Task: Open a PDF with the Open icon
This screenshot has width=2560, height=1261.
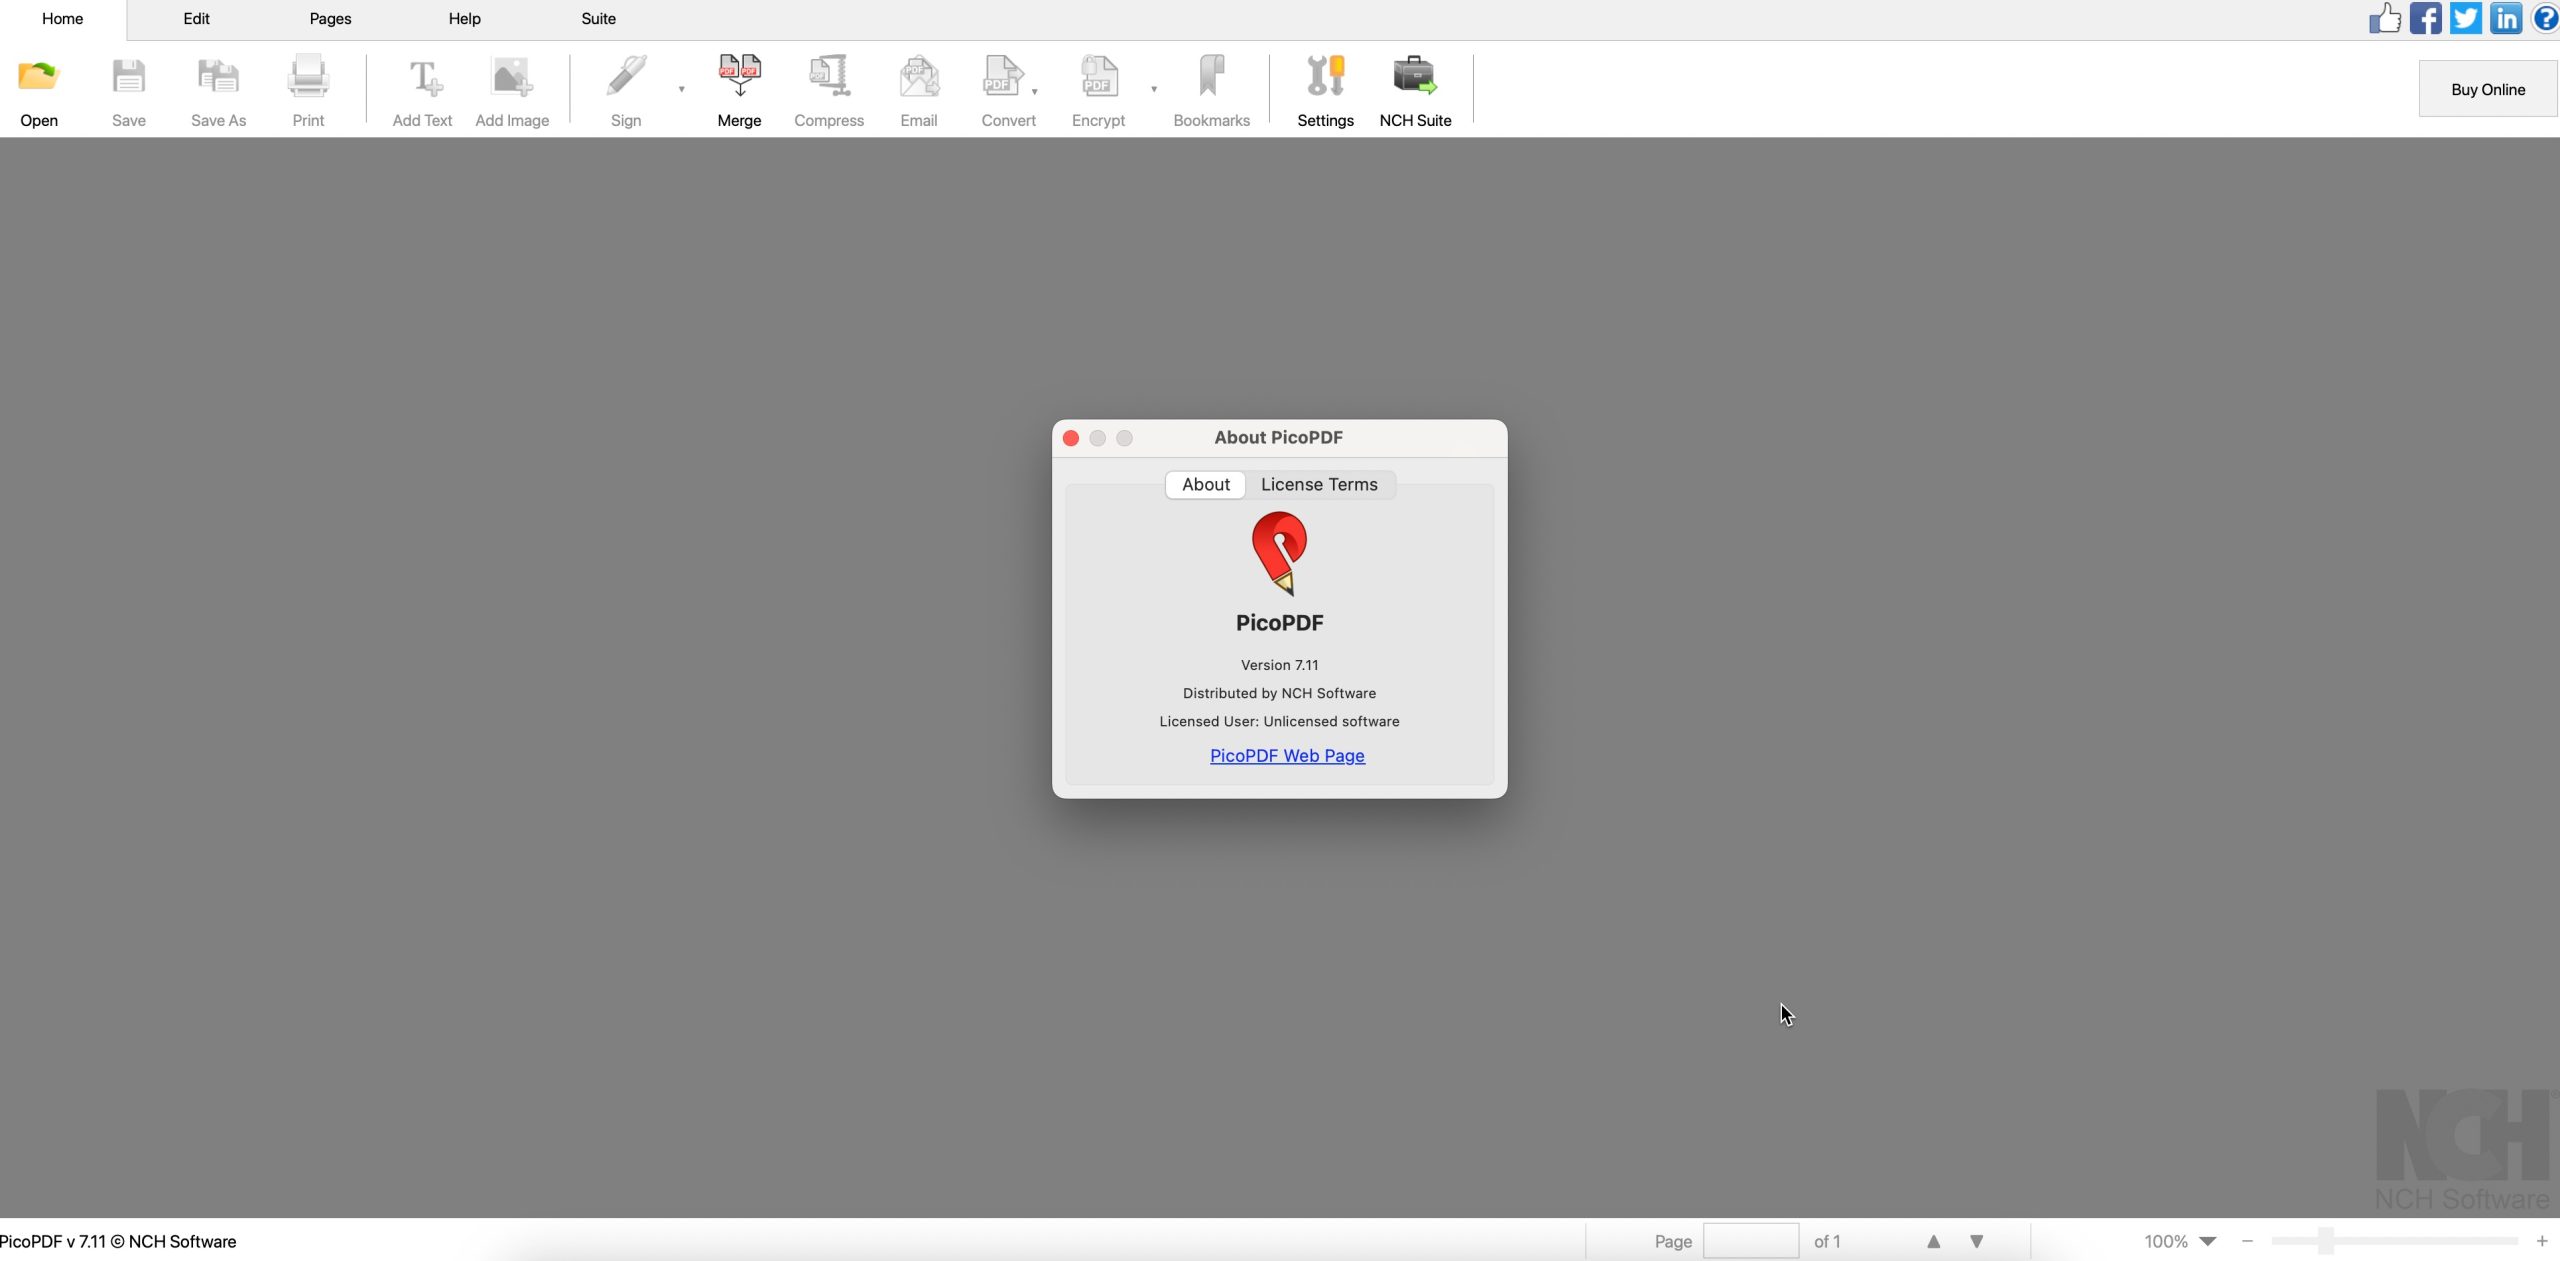Action: coord(39,77)
